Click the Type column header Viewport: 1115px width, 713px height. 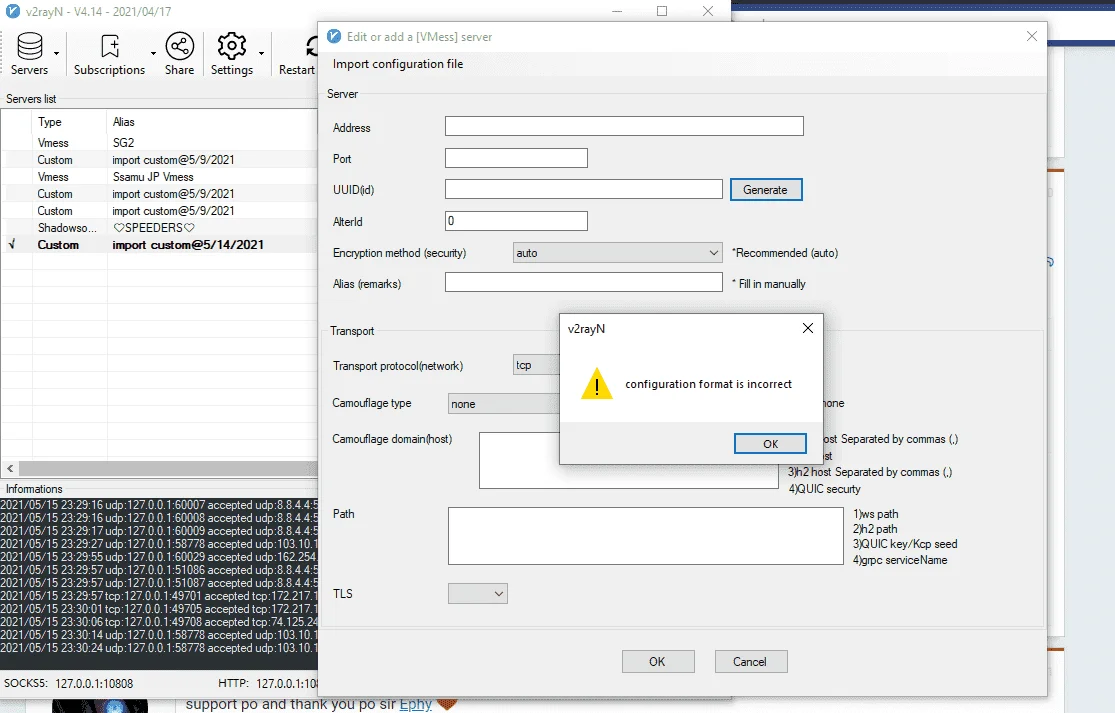pos(70,122)
